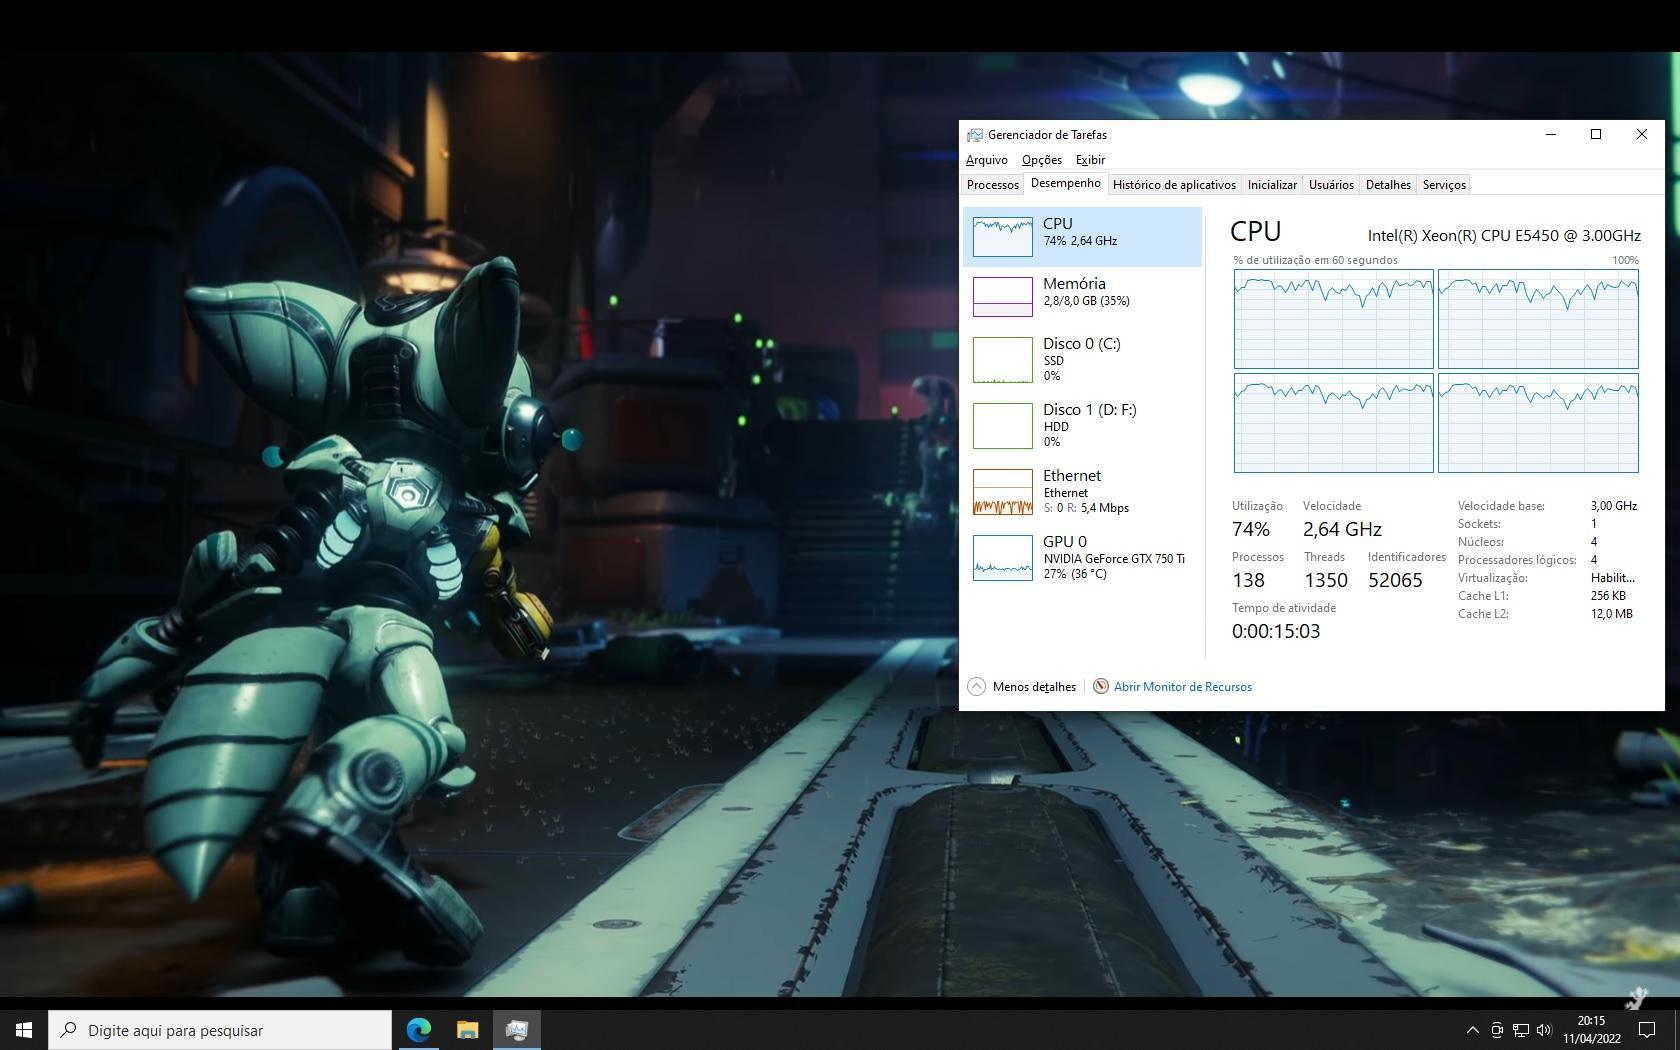Click the Abrir Monitor de Recursos link
Image resolution: width=1680 pixels, height=1050 pixels.
point(1182,687)
